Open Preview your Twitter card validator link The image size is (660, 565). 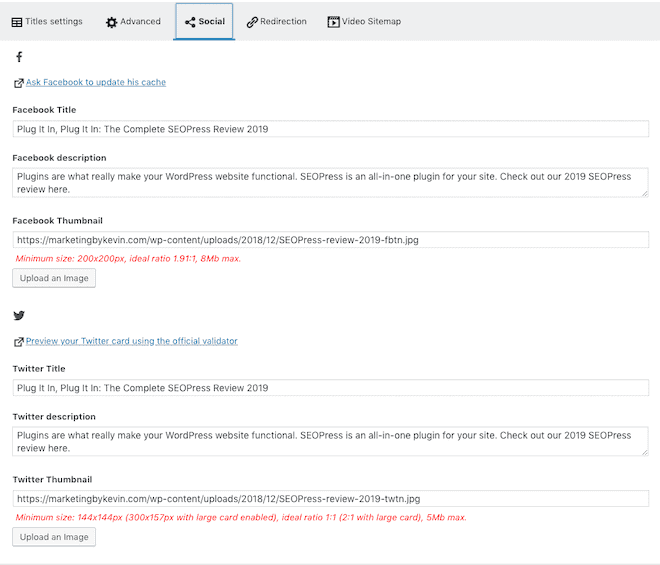pos(132,341)
